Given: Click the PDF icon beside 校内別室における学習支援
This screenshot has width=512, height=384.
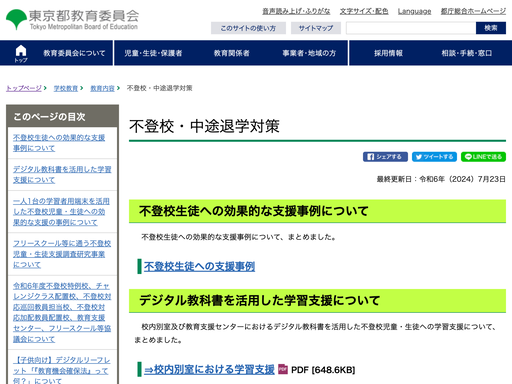Looking at the screenshot, I should 283,369.
